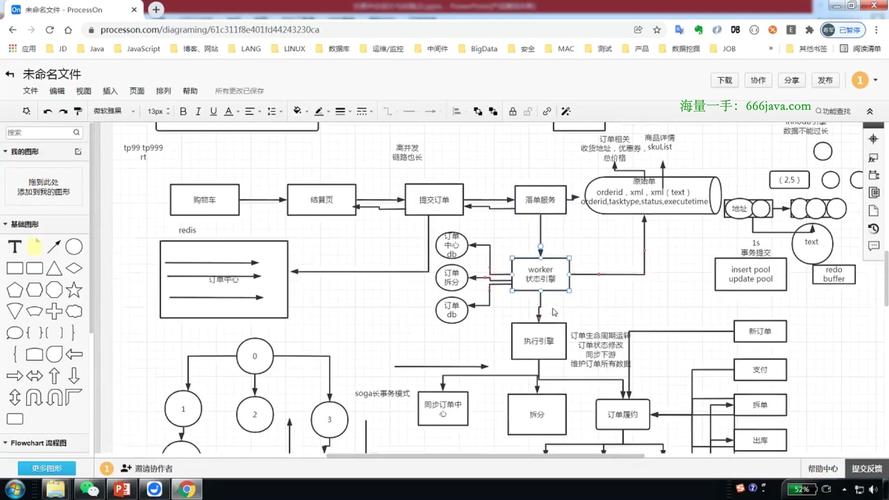Click the format painter brush icon
The image size is (889, 500).
tap(79, 111)
